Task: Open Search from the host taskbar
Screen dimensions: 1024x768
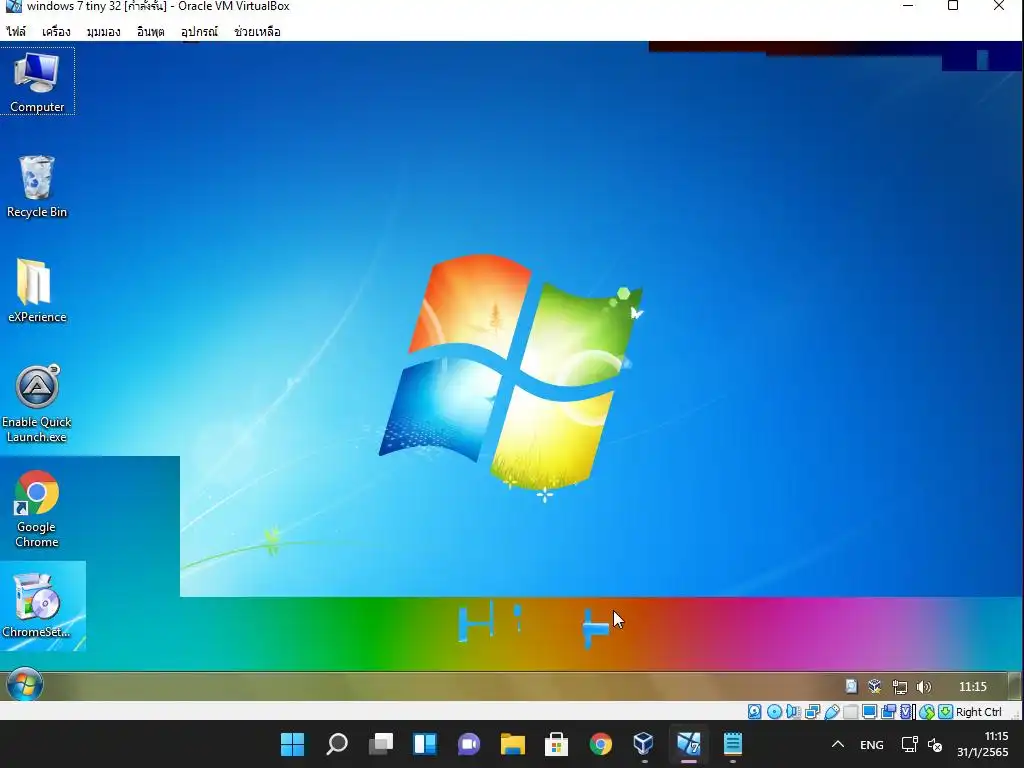Action: [x=337, y=744]
